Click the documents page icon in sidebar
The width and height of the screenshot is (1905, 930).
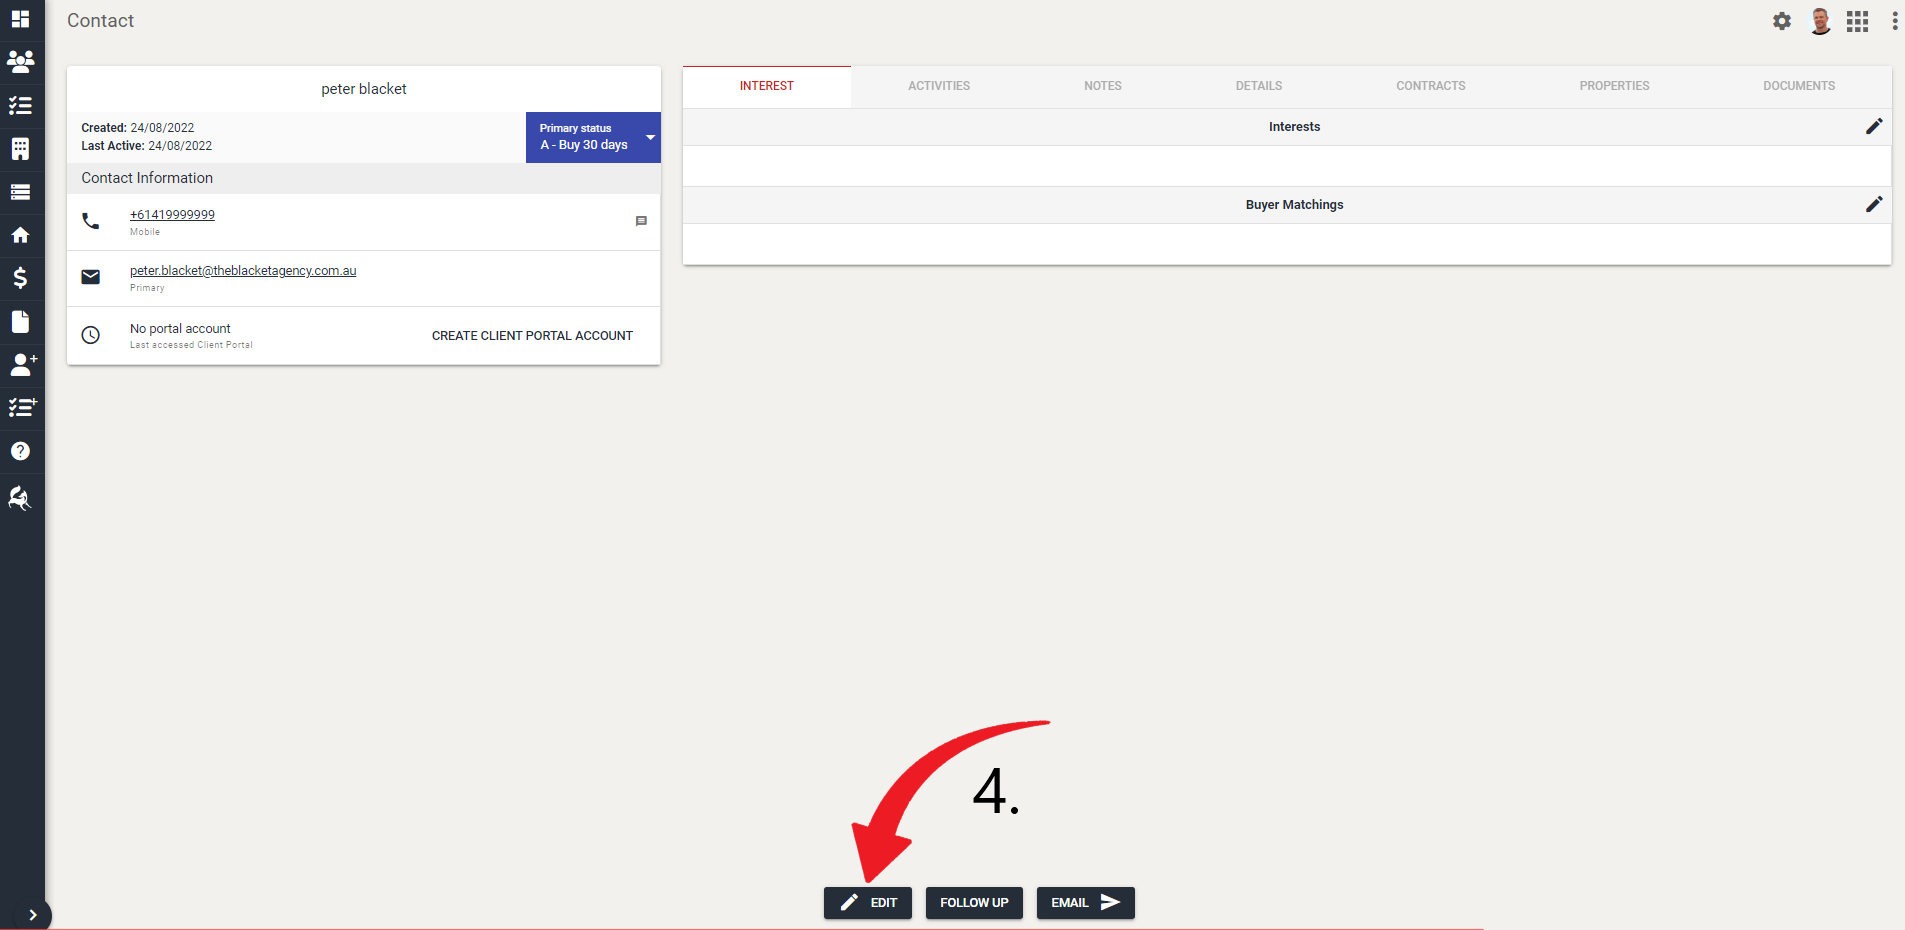[x=20, y=321]
